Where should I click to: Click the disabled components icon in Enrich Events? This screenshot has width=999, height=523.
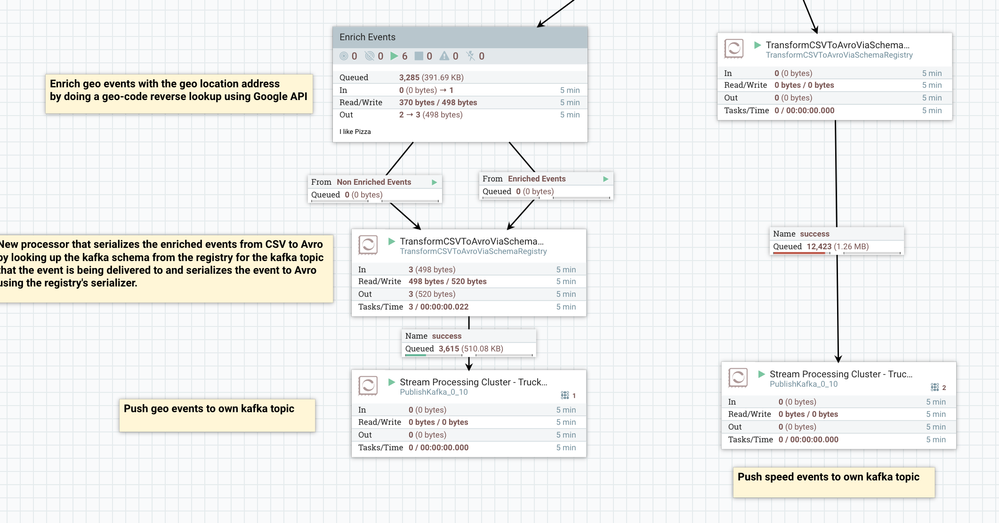coord(470,56)
